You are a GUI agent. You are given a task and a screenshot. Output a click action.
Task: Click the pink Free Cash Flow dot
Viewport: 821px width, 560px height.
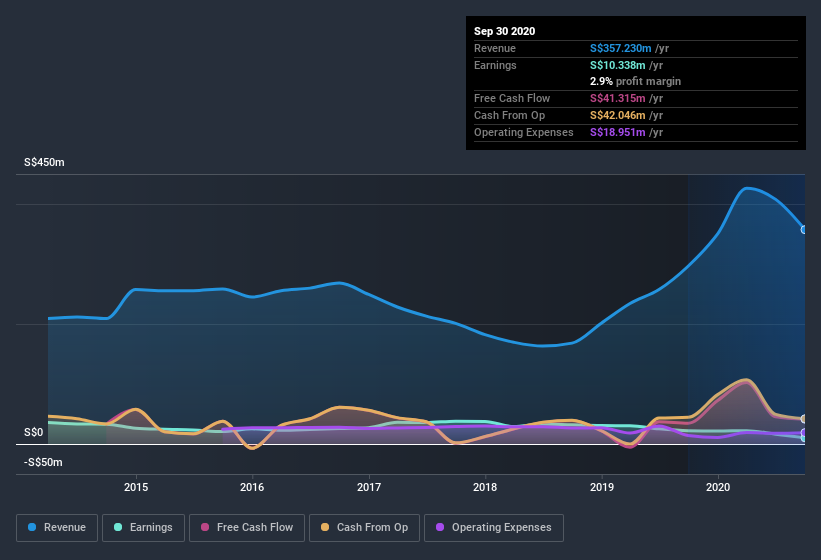(205, 527)
